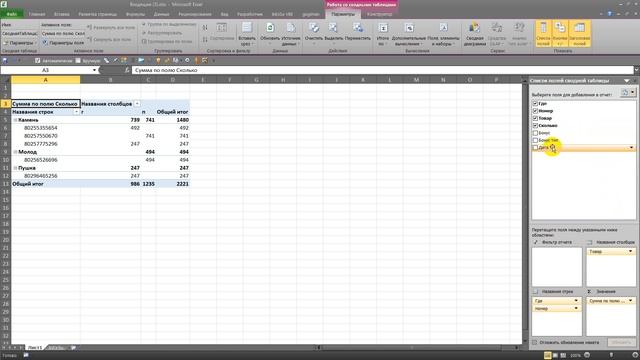
Task: Click the sort ascending A-Z icon
Action: 205,27
